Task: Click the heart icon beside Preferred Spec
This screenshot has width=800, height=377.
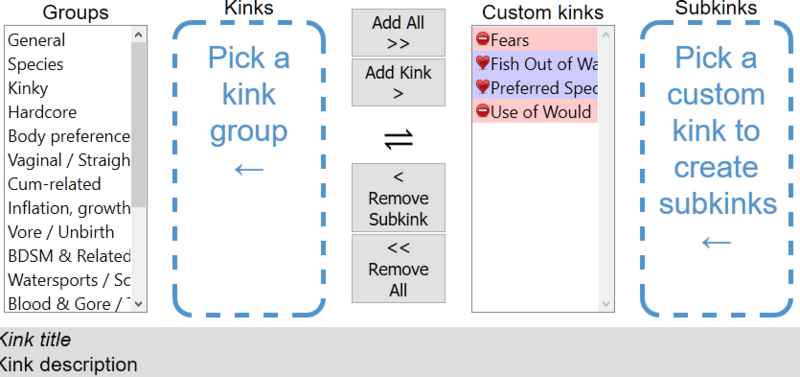Action: click(482, 87)
